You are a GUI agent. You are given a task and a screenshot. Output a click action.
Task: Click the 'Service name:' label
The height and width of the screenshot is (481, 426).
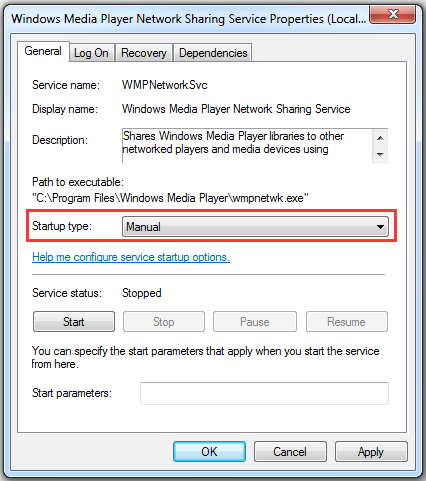[66, 85]
